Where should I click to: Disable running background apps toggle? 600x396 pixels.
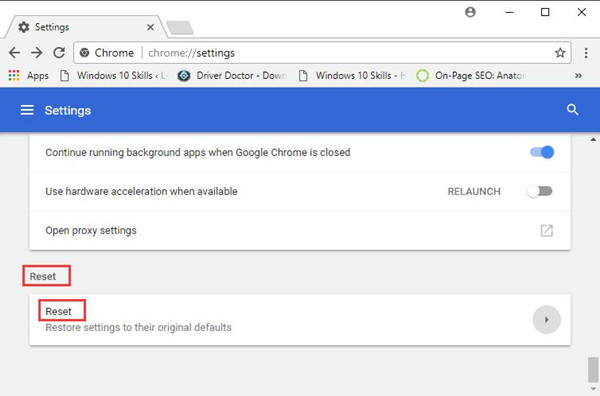[x=542, y=152]
